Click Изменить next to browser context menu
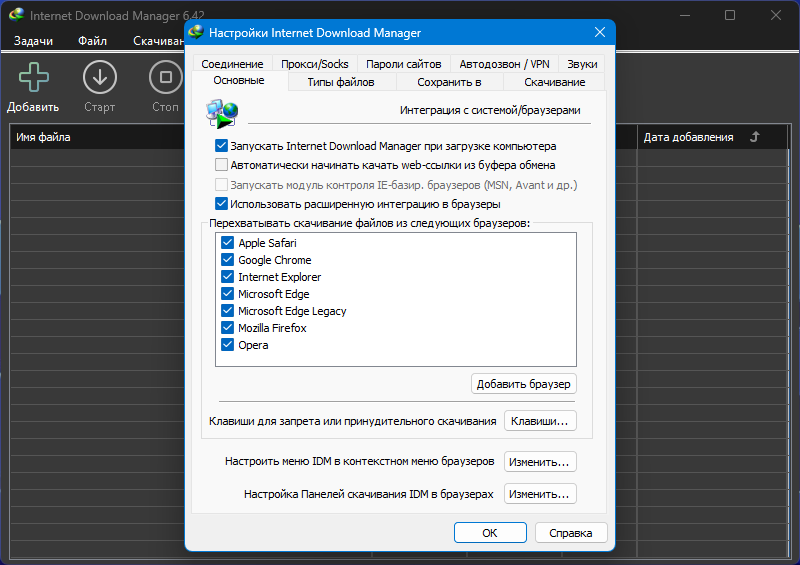 click(x=540, y=462)
